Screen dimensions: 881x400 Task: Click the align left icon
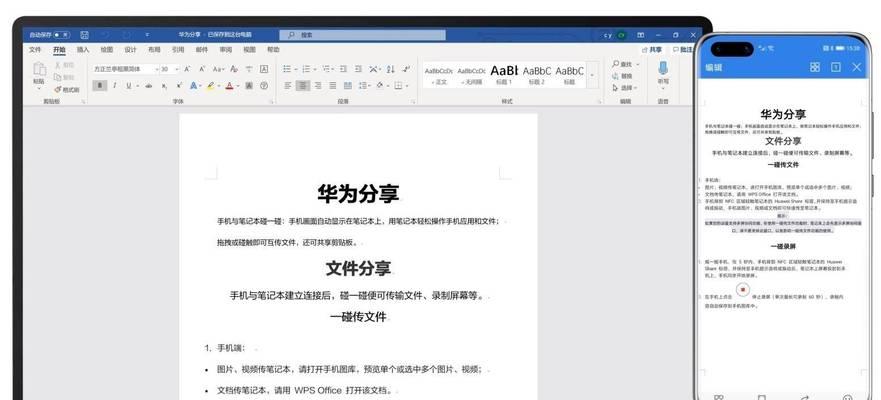pyautogui.click(x=288, y=86)
